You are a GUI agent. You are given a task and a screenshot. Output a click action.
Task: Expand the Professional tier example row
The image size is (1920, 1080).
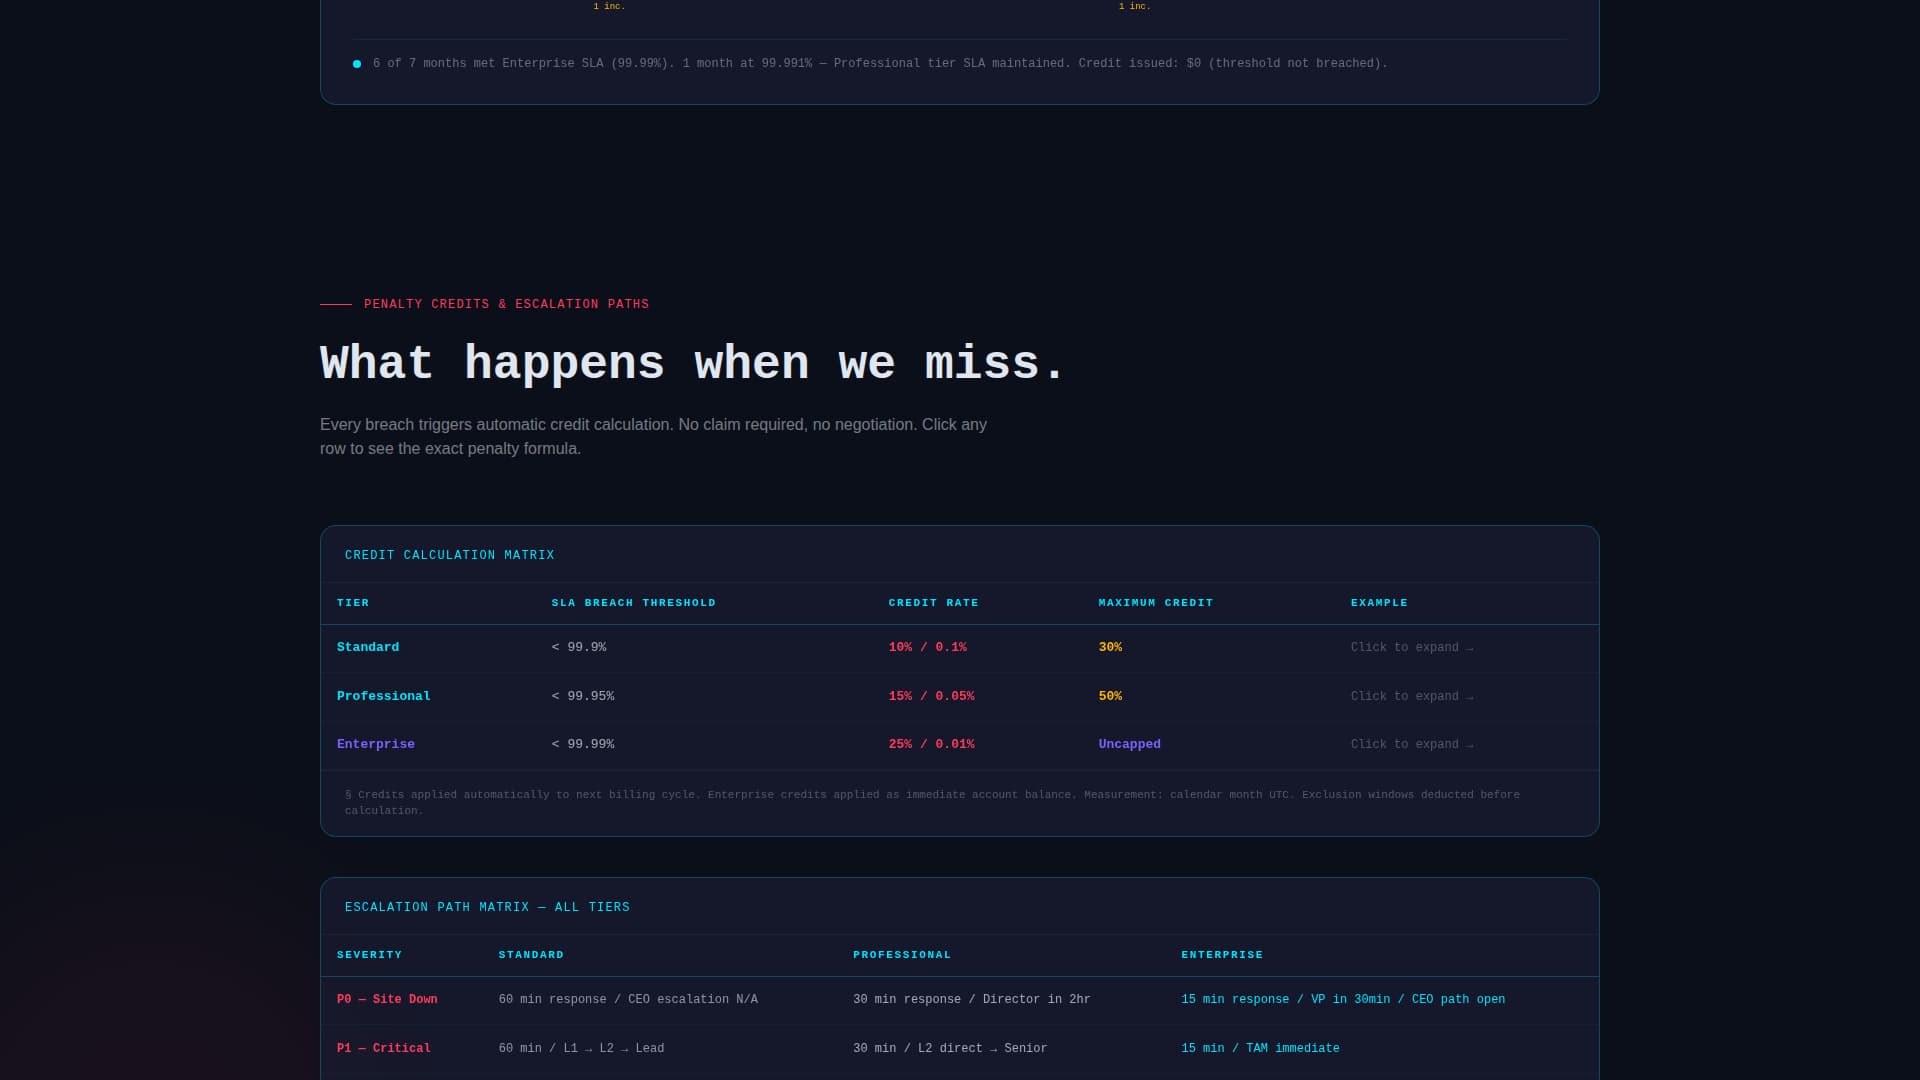[1411, 696]
